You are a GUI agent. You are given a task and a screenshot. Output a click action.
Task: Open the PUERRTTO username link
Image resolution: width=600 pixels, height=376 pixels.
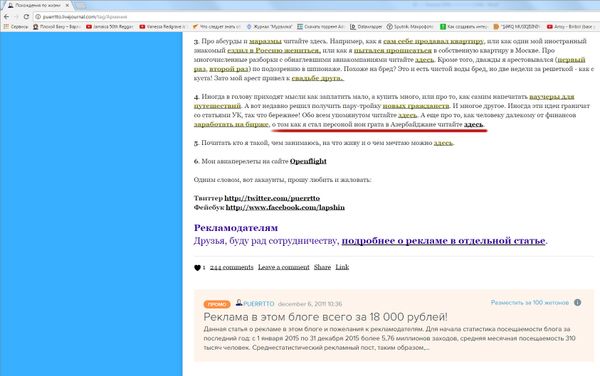(259, 304)
